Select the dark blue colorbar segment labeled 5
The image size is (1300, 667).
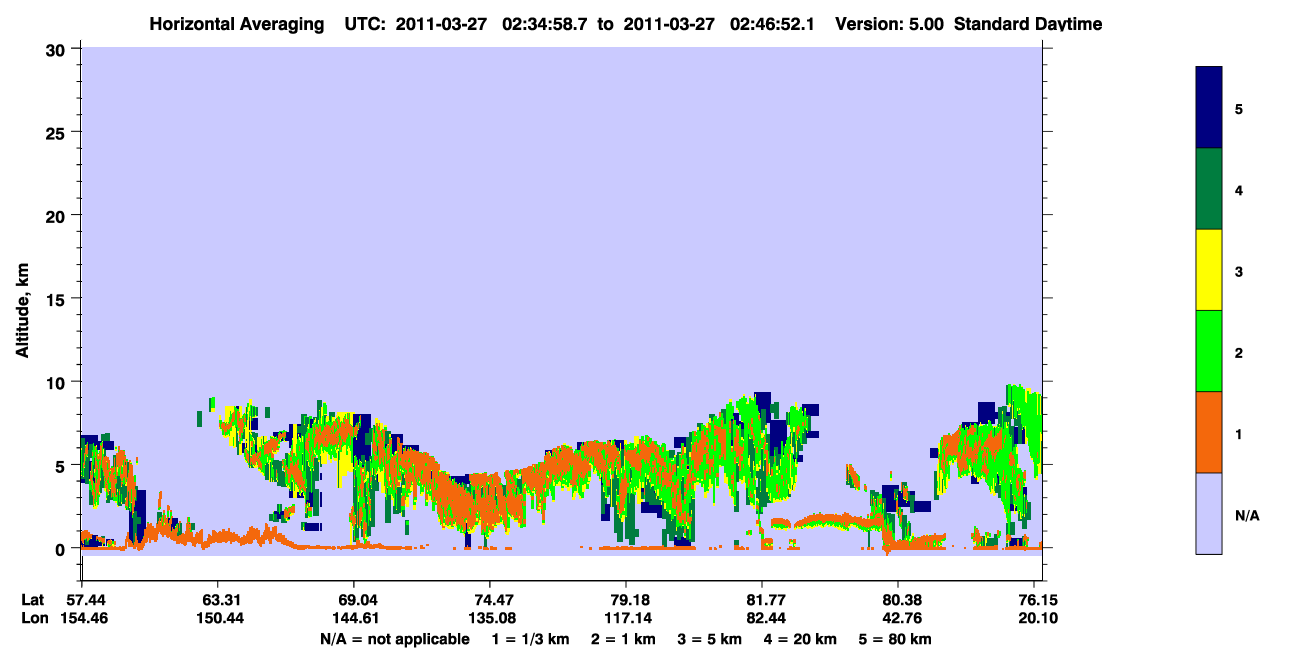tap(1209, 108)
